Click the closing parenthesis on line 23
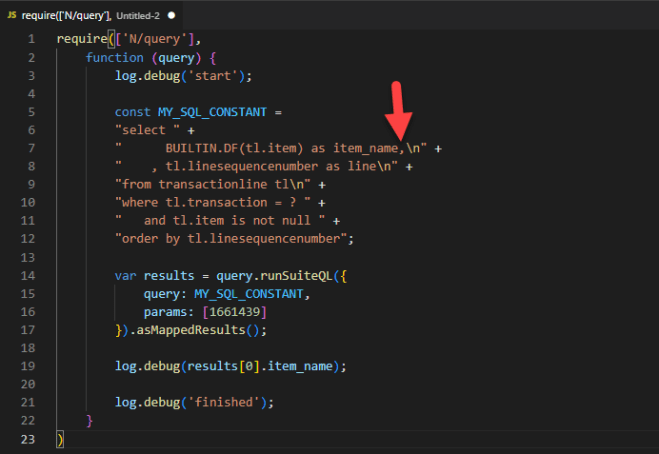This screenshot has width=659, height=454. pos(60,439)
